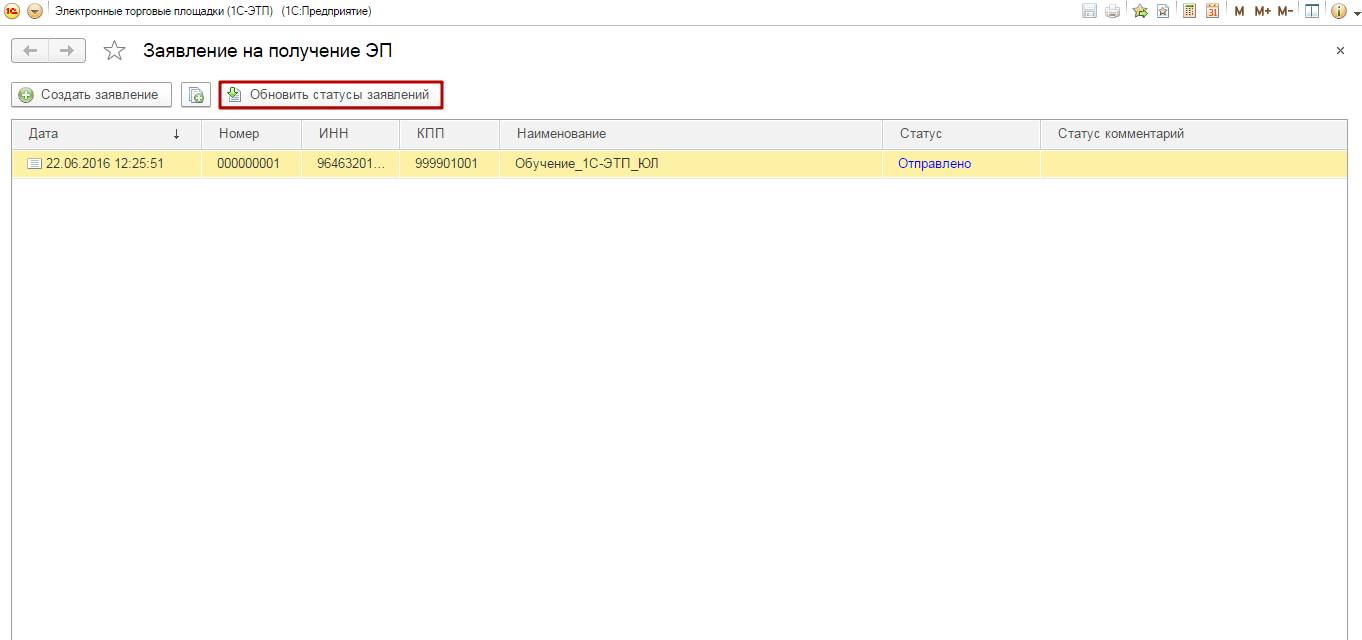Image resolution: width=1362 pixels, height=640 pixels.
Task: Click the КПП column header
Action: click(x=449, y=134)
